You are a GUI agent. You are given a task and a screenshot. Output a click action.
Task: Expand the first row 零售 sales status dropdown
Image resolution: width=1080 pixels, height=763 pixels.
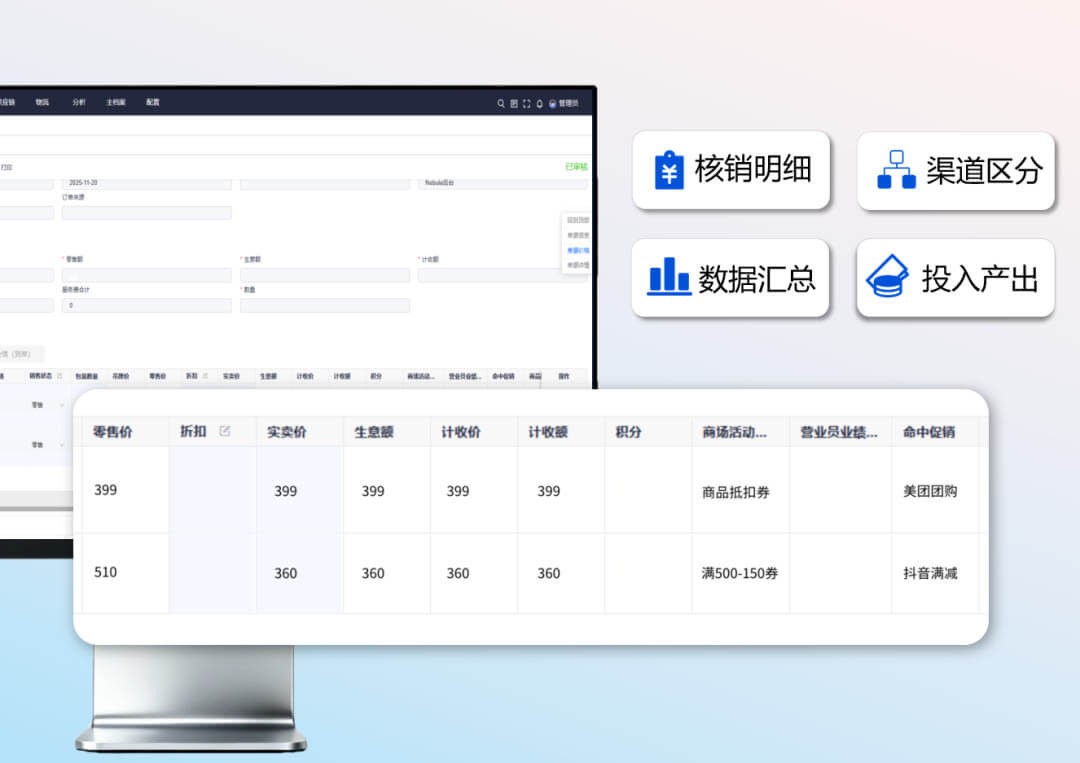63,404
